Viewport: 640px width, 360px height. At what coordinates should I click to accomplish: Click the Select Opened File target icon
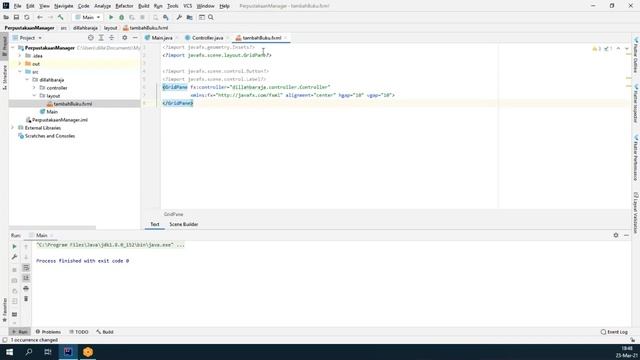coord(91,38)
